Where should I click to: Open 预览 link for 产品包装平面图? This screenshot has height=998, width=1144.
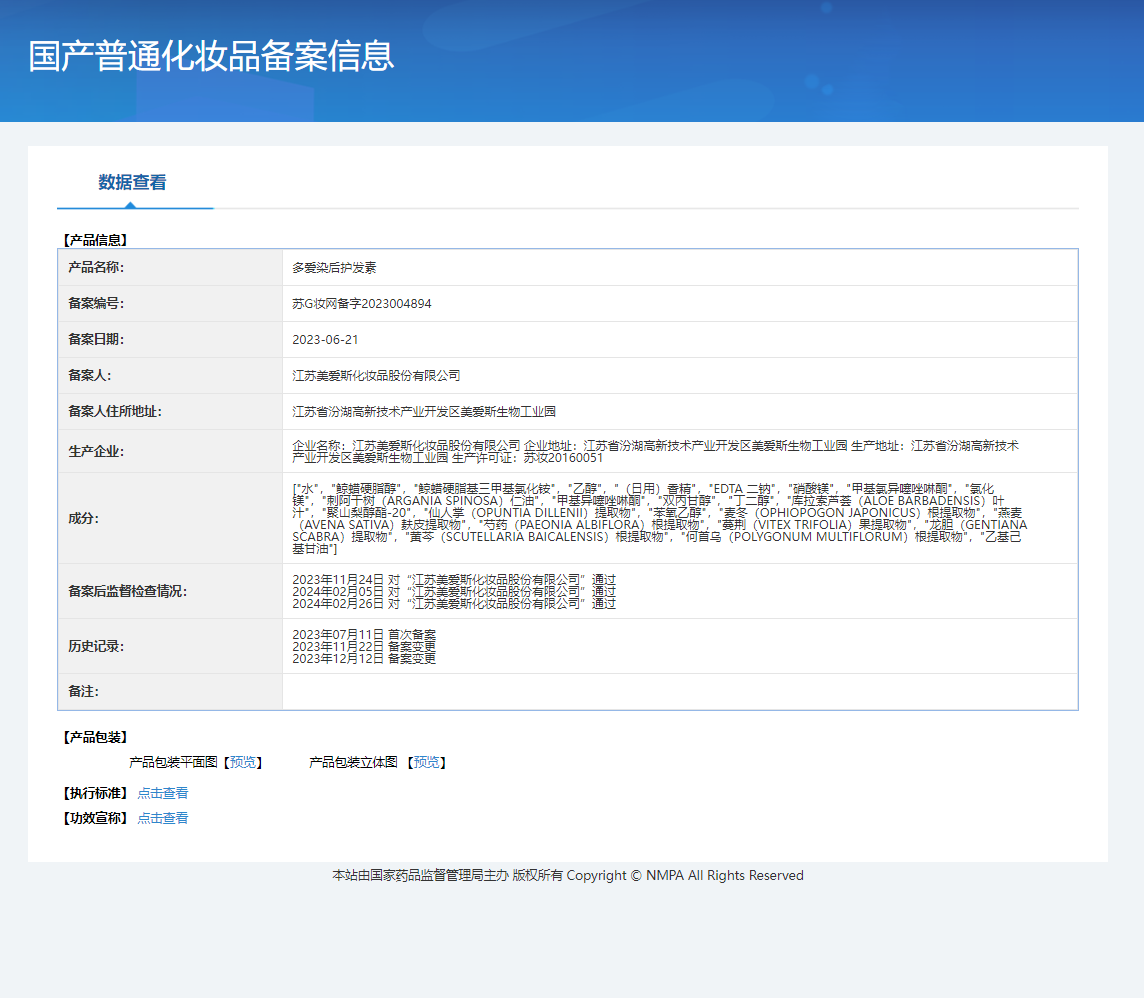[x=242, y=762]
